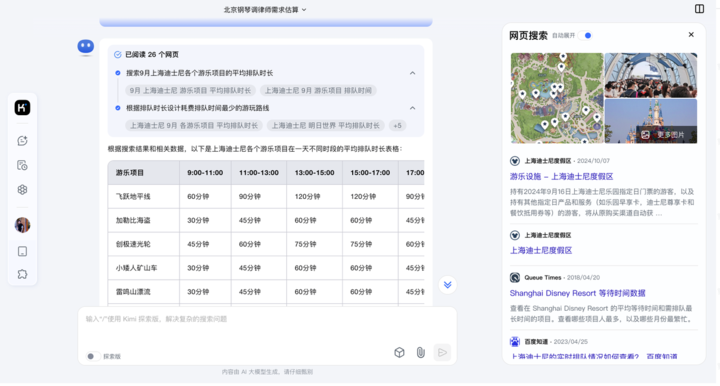The image size is (720, 386).
Task: Click the scroll-to-bottom double chevron button
Action: 447,285
